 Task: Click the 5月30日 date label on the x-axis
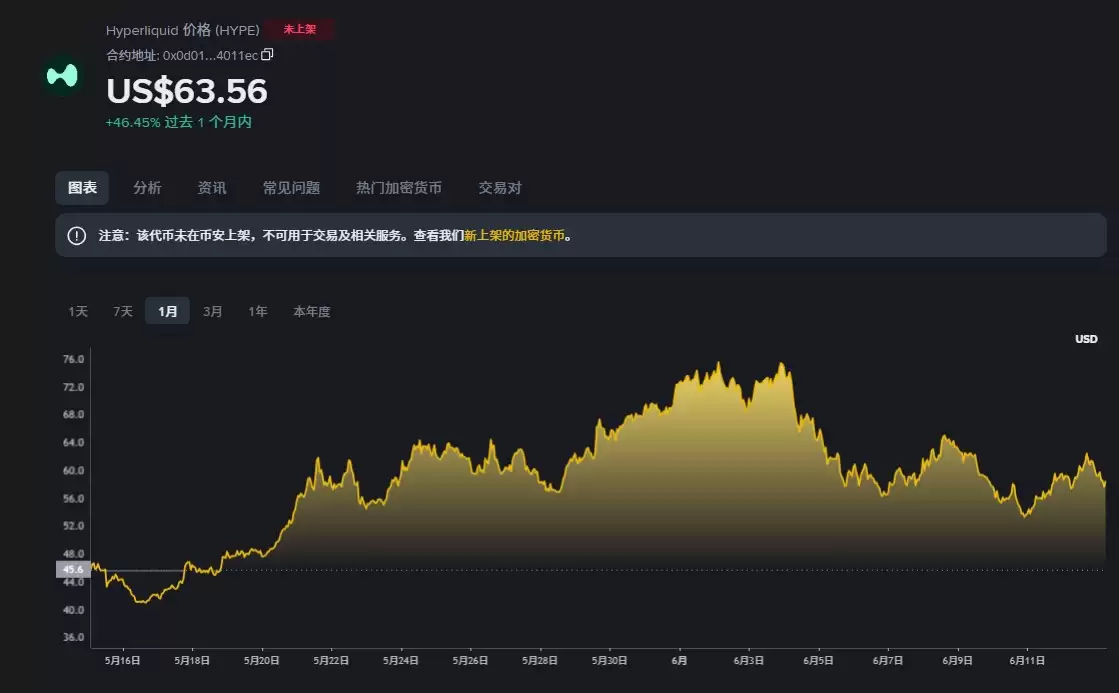(x=609, y=661)
